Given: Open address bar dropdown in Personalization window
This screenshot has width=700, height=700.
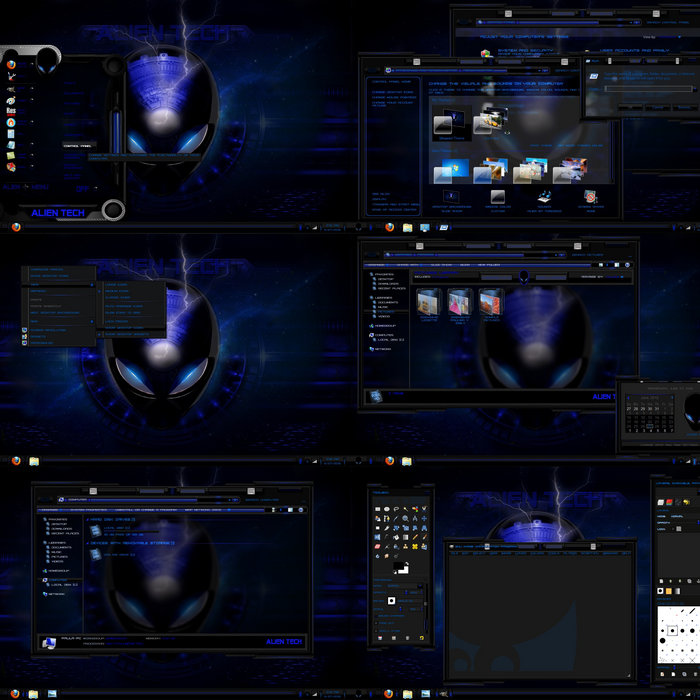Looking at the screenshot, I should tap(539, 71).
